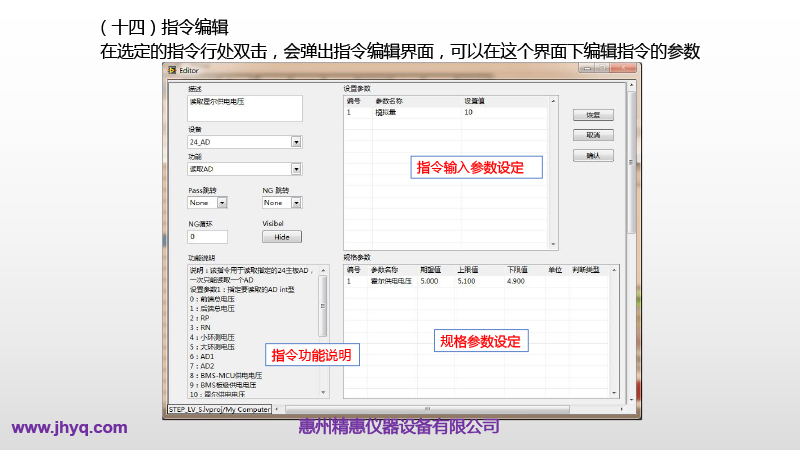Viewport: 800px width, 450px height.
Task: Select the upper limit value 5.100
Action: (x=466, y=281)
